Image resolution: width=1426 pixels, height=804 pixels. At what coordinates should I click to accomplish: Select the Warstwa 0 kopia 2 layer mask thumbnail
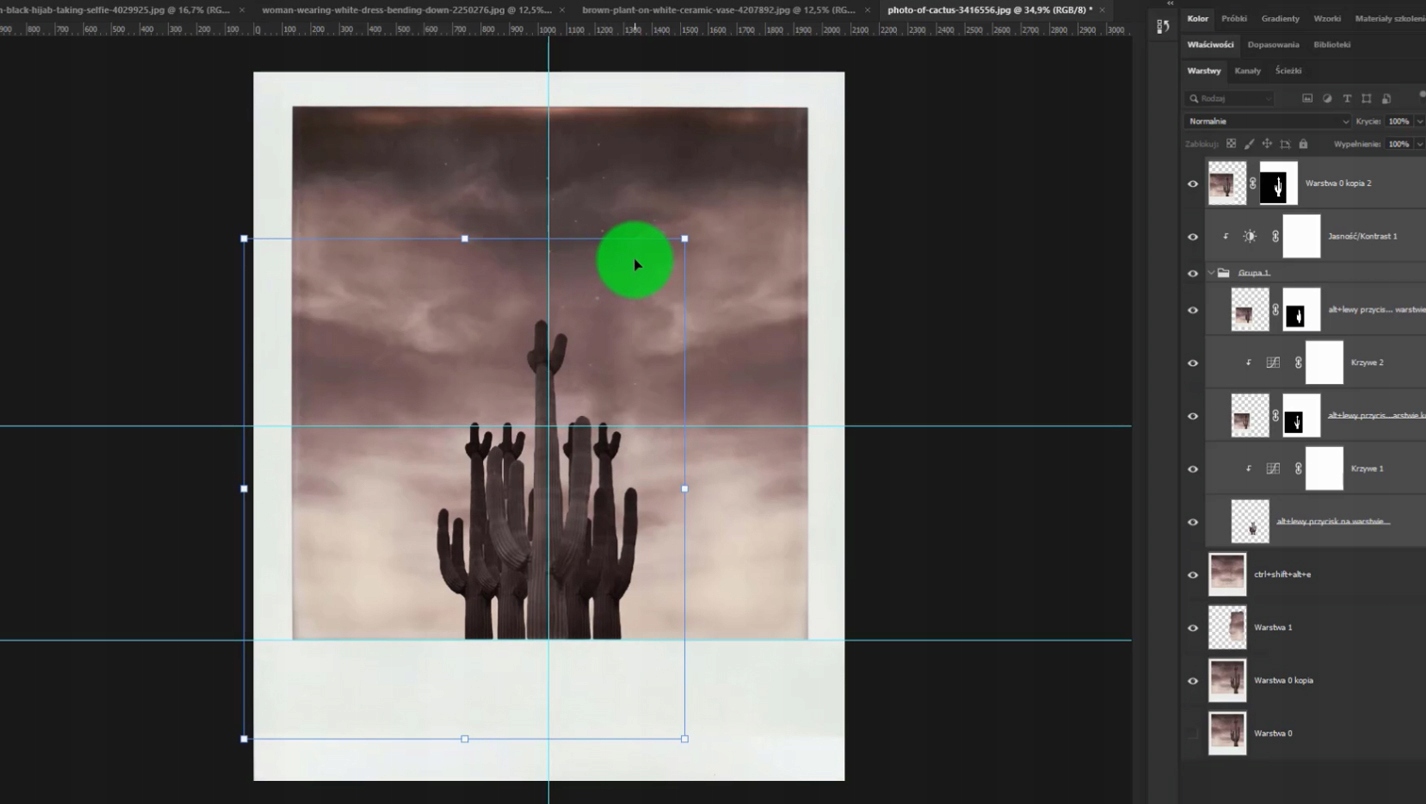click(1278, 184)
